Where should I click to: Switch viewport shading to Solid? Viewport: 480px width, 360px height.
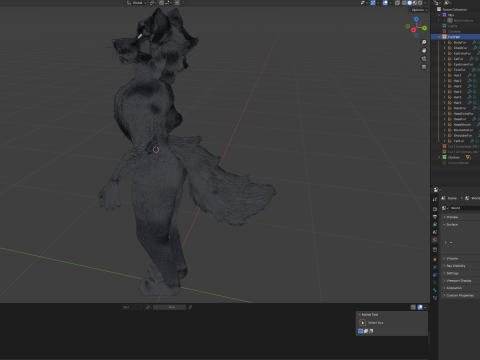click(x=409, y=3)
